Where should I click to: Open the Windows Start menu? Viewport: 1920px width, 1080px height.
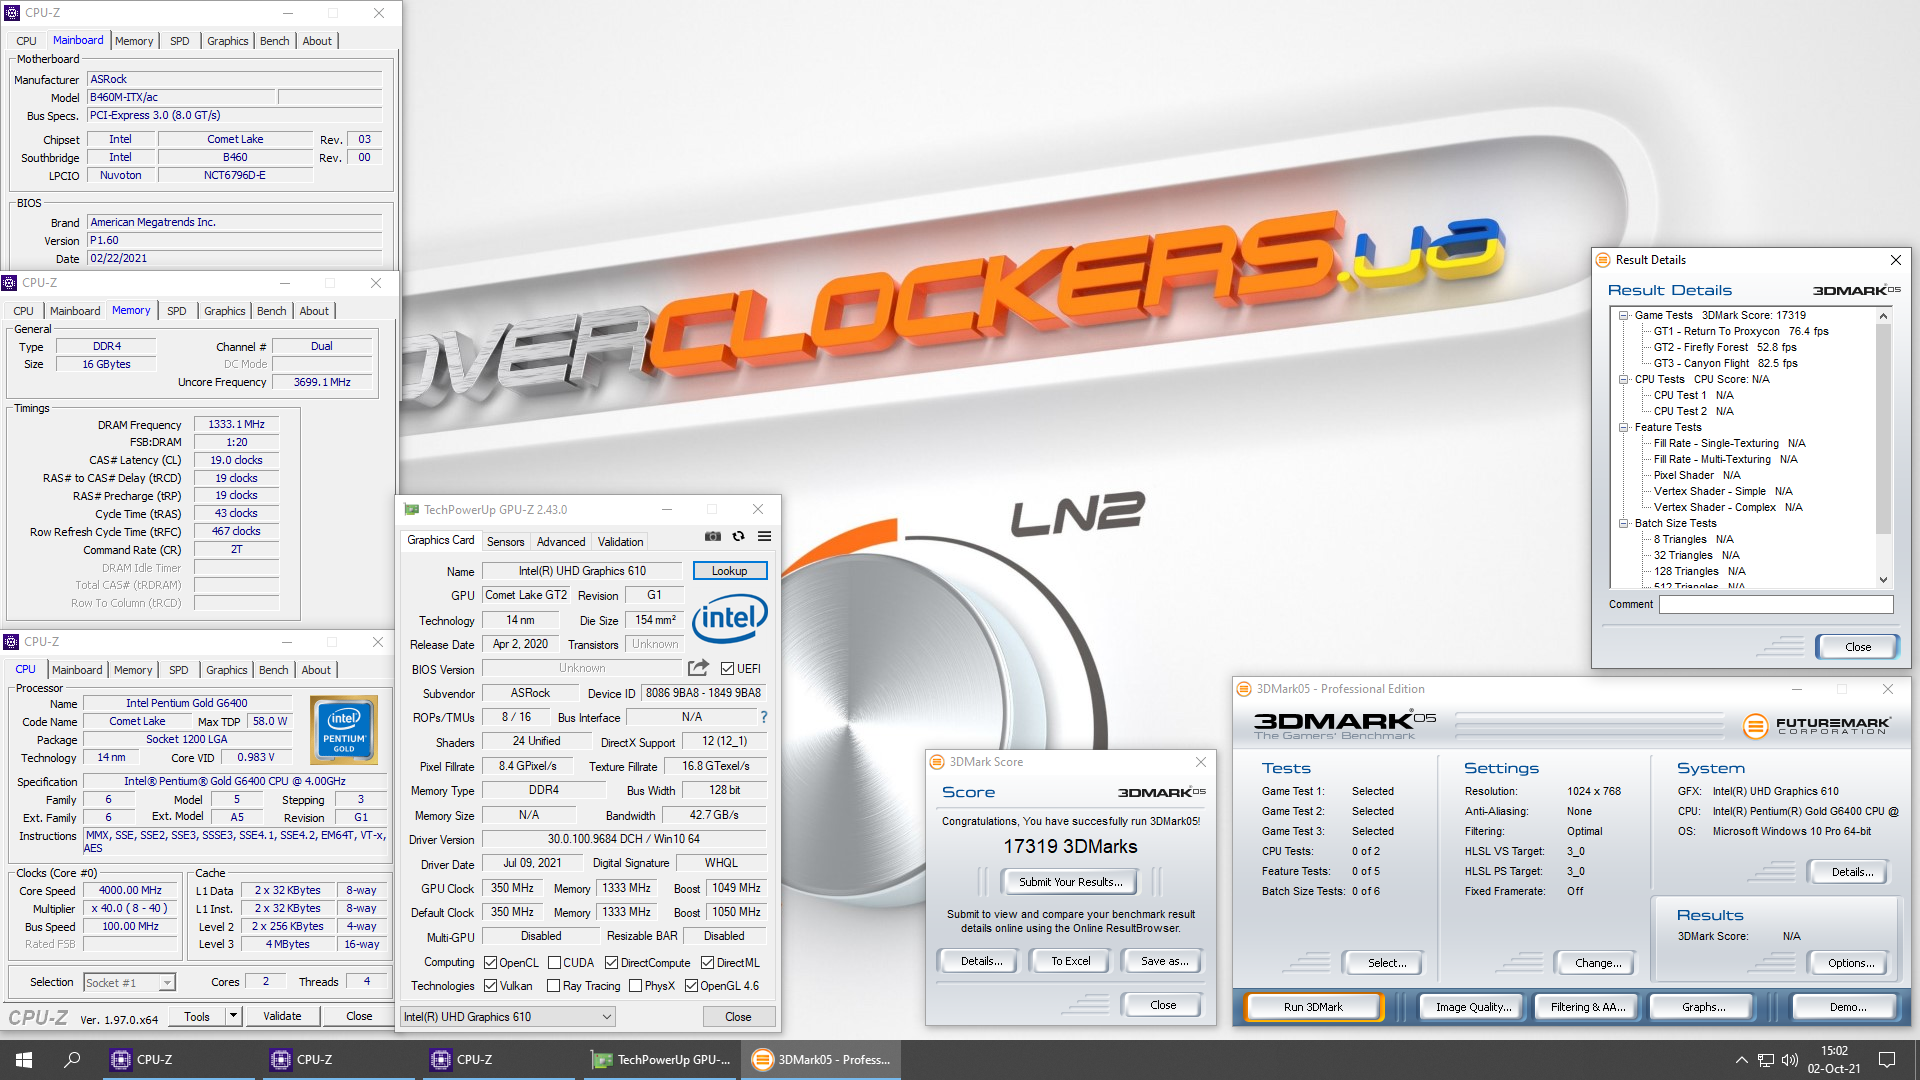coord(24,1060)
